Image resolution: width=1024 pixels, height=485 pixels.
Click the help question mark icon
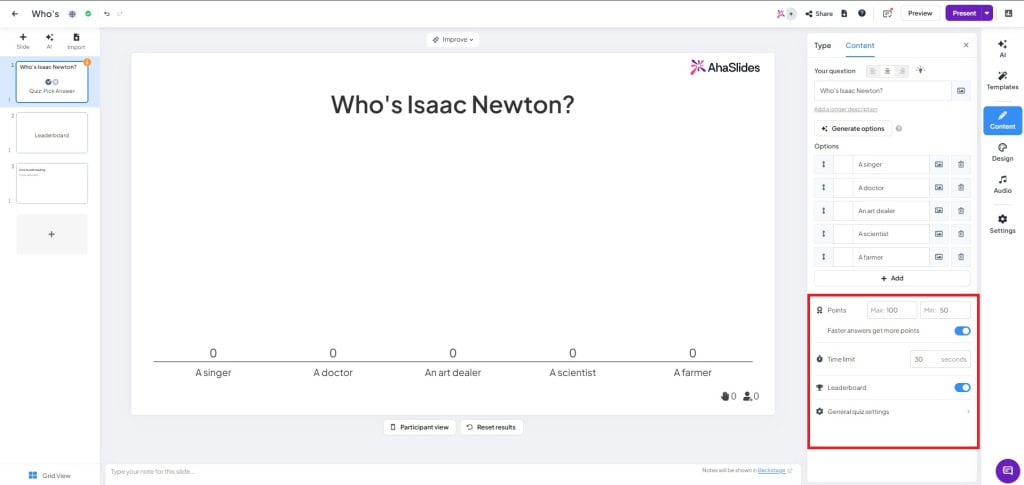pyautogui.click(x=862, y=13)
